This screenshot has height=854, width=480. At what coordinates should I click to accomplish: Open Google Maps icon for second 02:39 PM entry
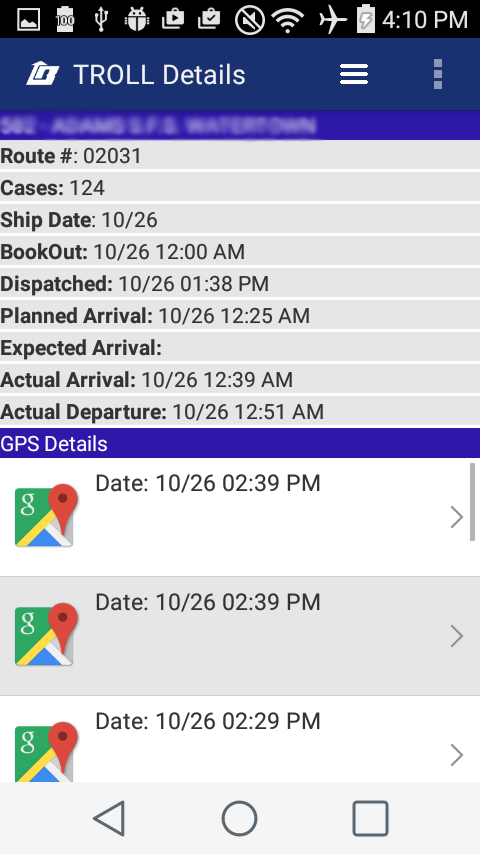click(x=46, y=634)
